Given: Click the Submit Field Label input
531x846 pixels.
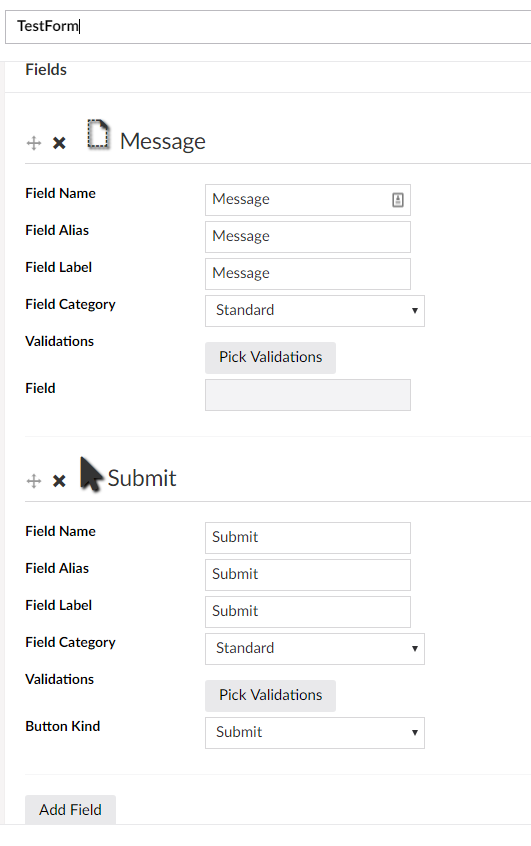Looking at the screenshot, I should (x=308, y=612).
